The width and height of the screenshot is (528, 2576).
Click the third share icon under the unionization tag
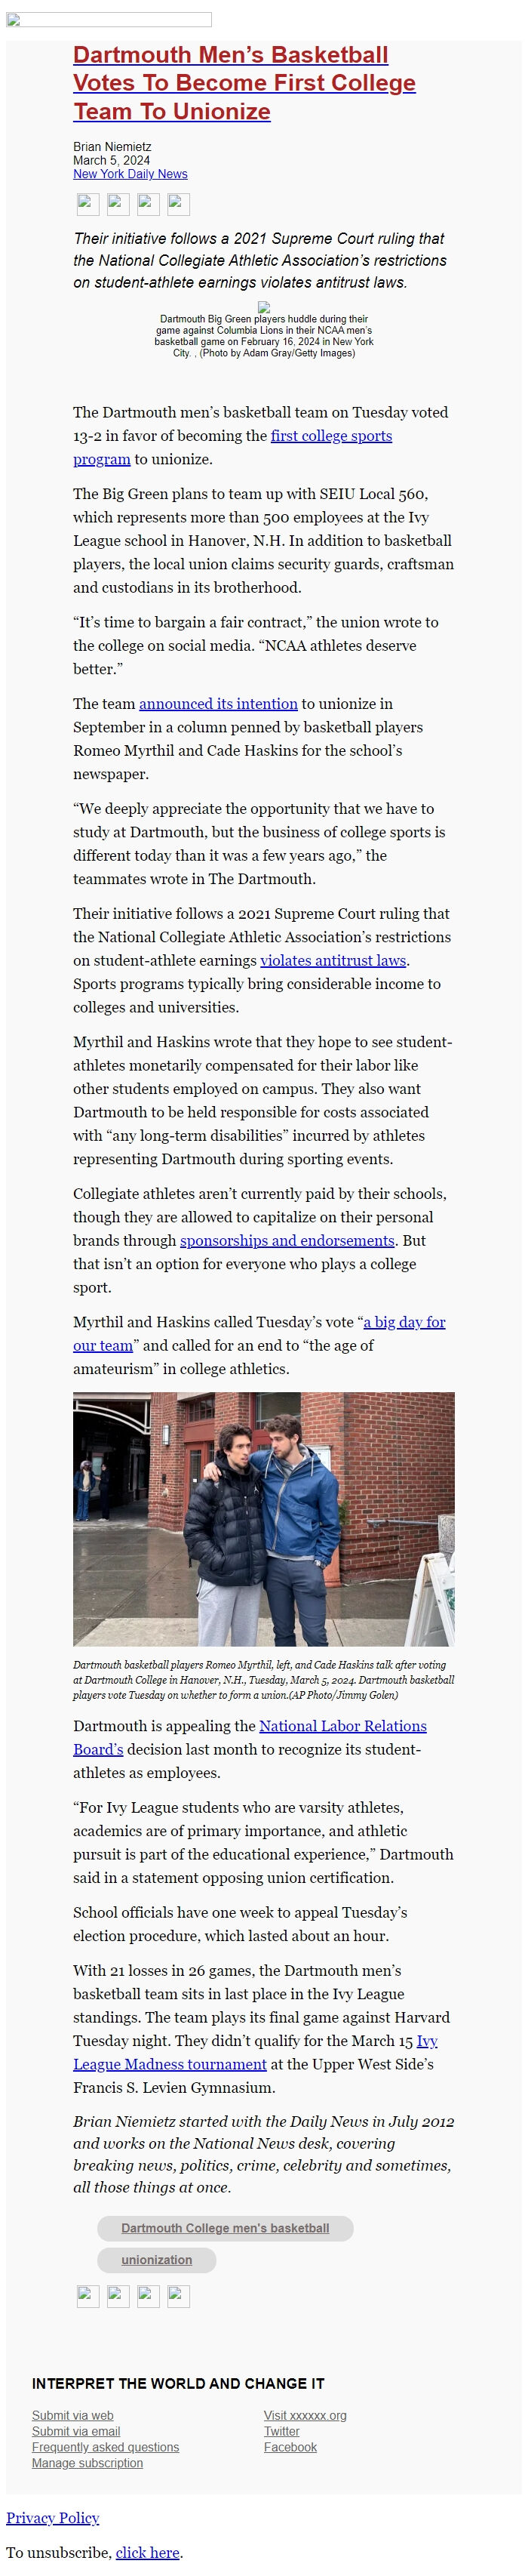148,2296
